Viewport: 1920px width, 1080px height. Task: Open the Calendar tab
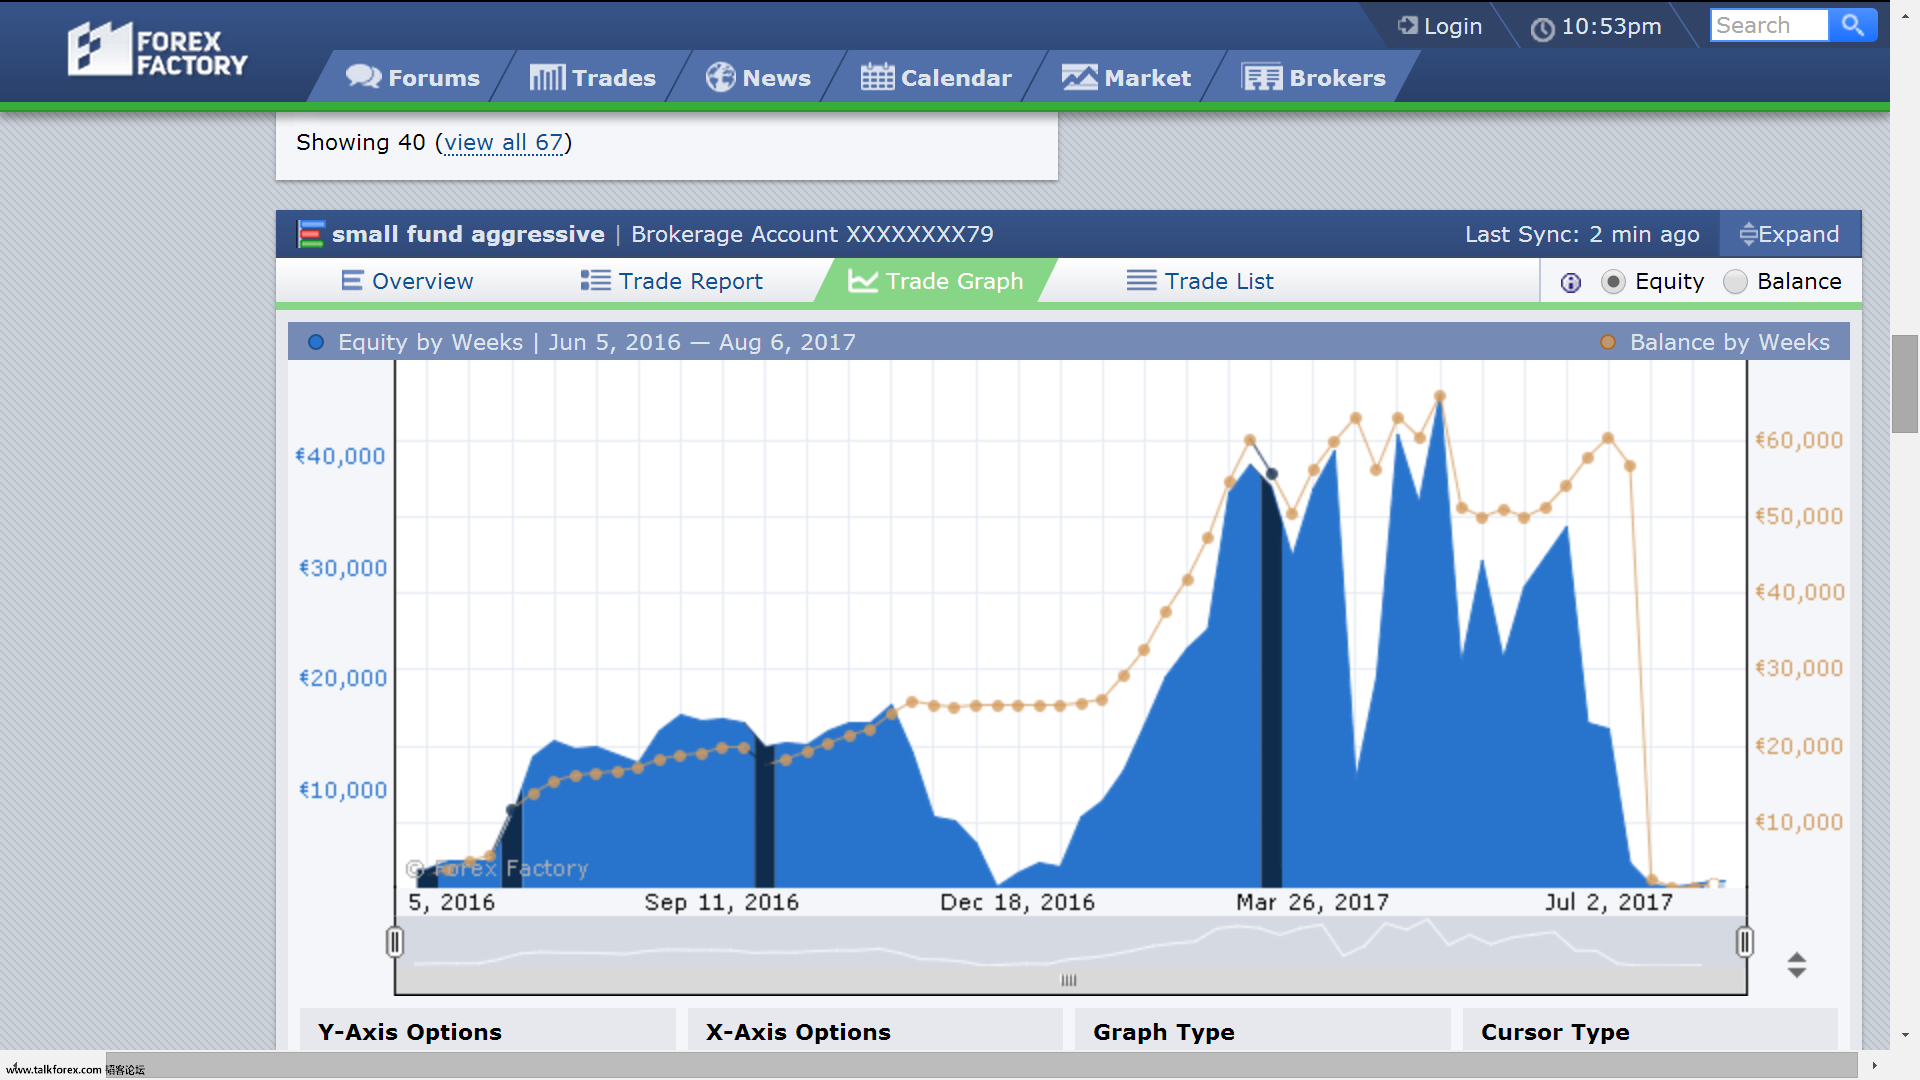click(x=936, y=77)
